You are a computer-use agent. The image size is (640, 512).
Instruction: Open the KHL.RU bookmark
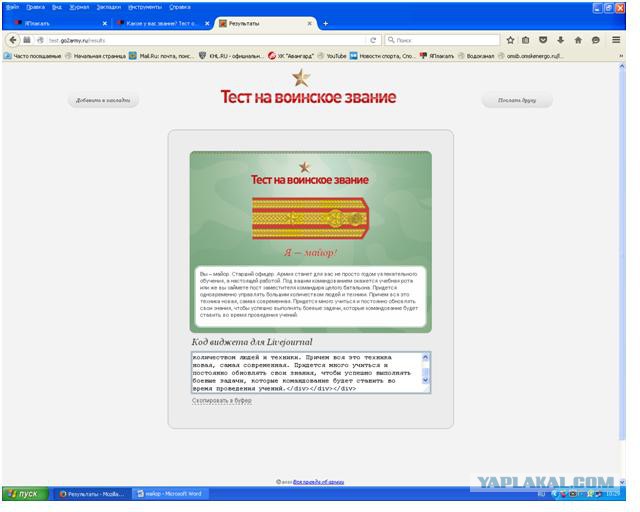pyautogui.click(x=231, y=56)
